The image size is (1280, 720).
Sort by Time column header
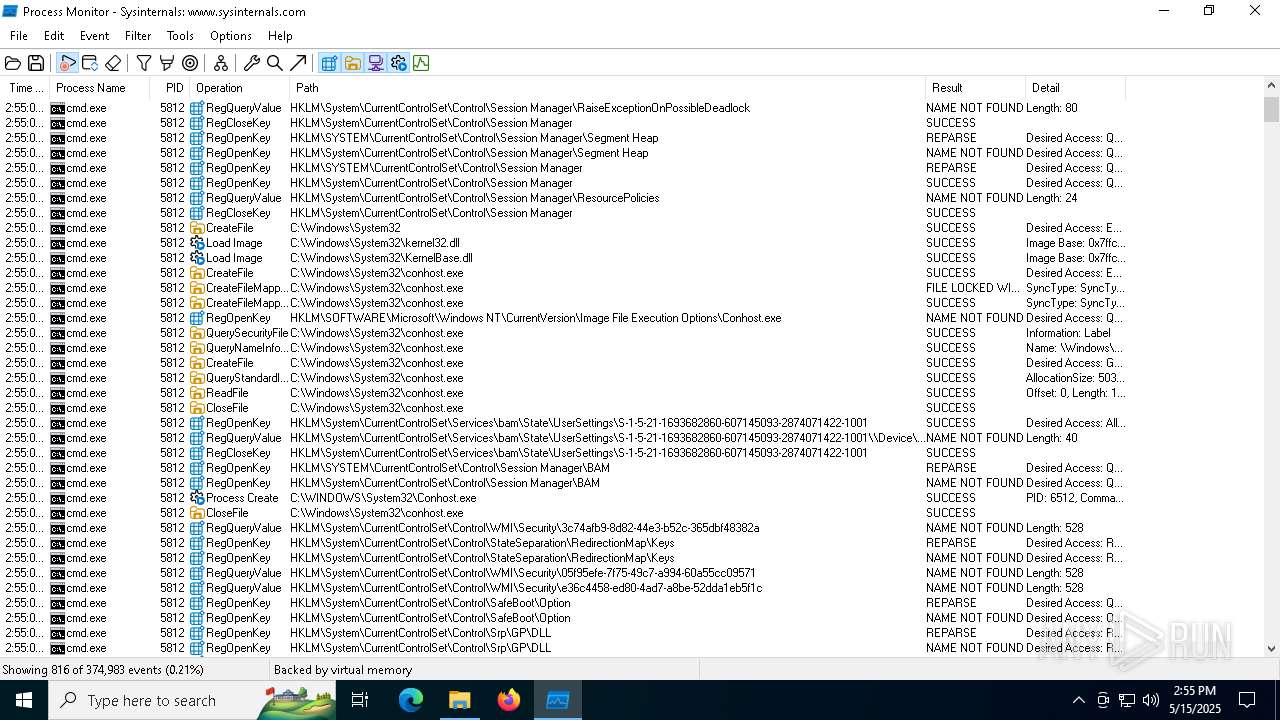pos(25,88)
